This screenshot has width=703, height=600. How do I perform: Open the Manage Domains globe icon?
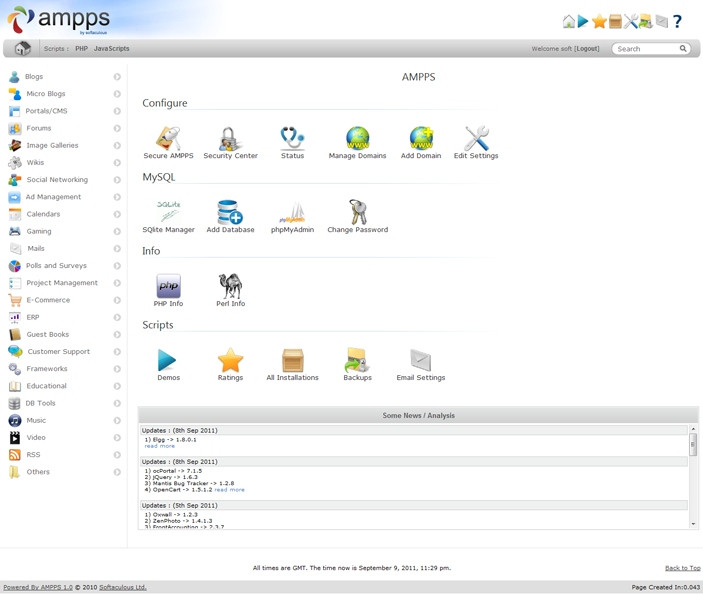[x=357, y=138]
